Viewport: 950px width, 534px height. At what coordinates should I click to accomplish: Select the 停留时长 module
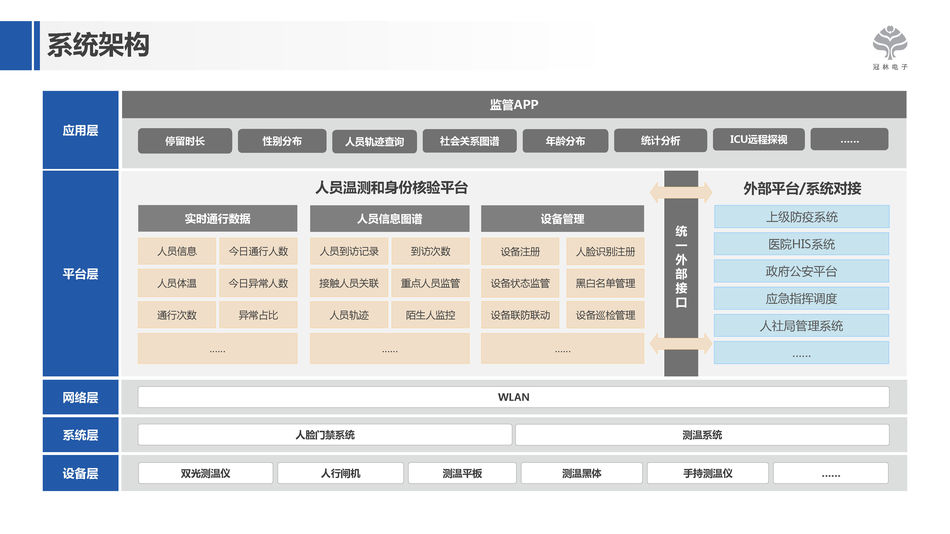(185, 141)
